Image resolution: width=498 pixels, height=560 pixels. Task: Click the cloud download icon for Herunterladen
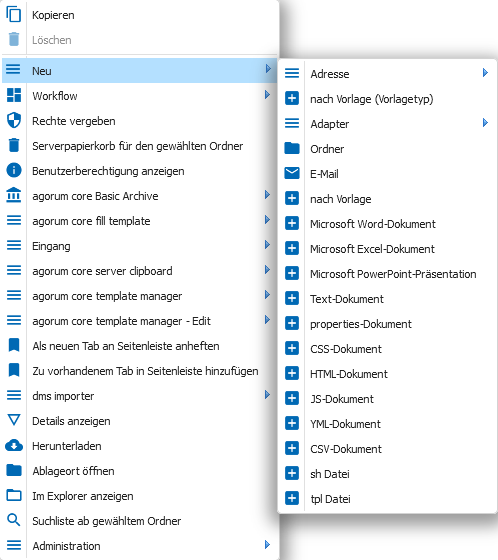[x=14, y=446]
